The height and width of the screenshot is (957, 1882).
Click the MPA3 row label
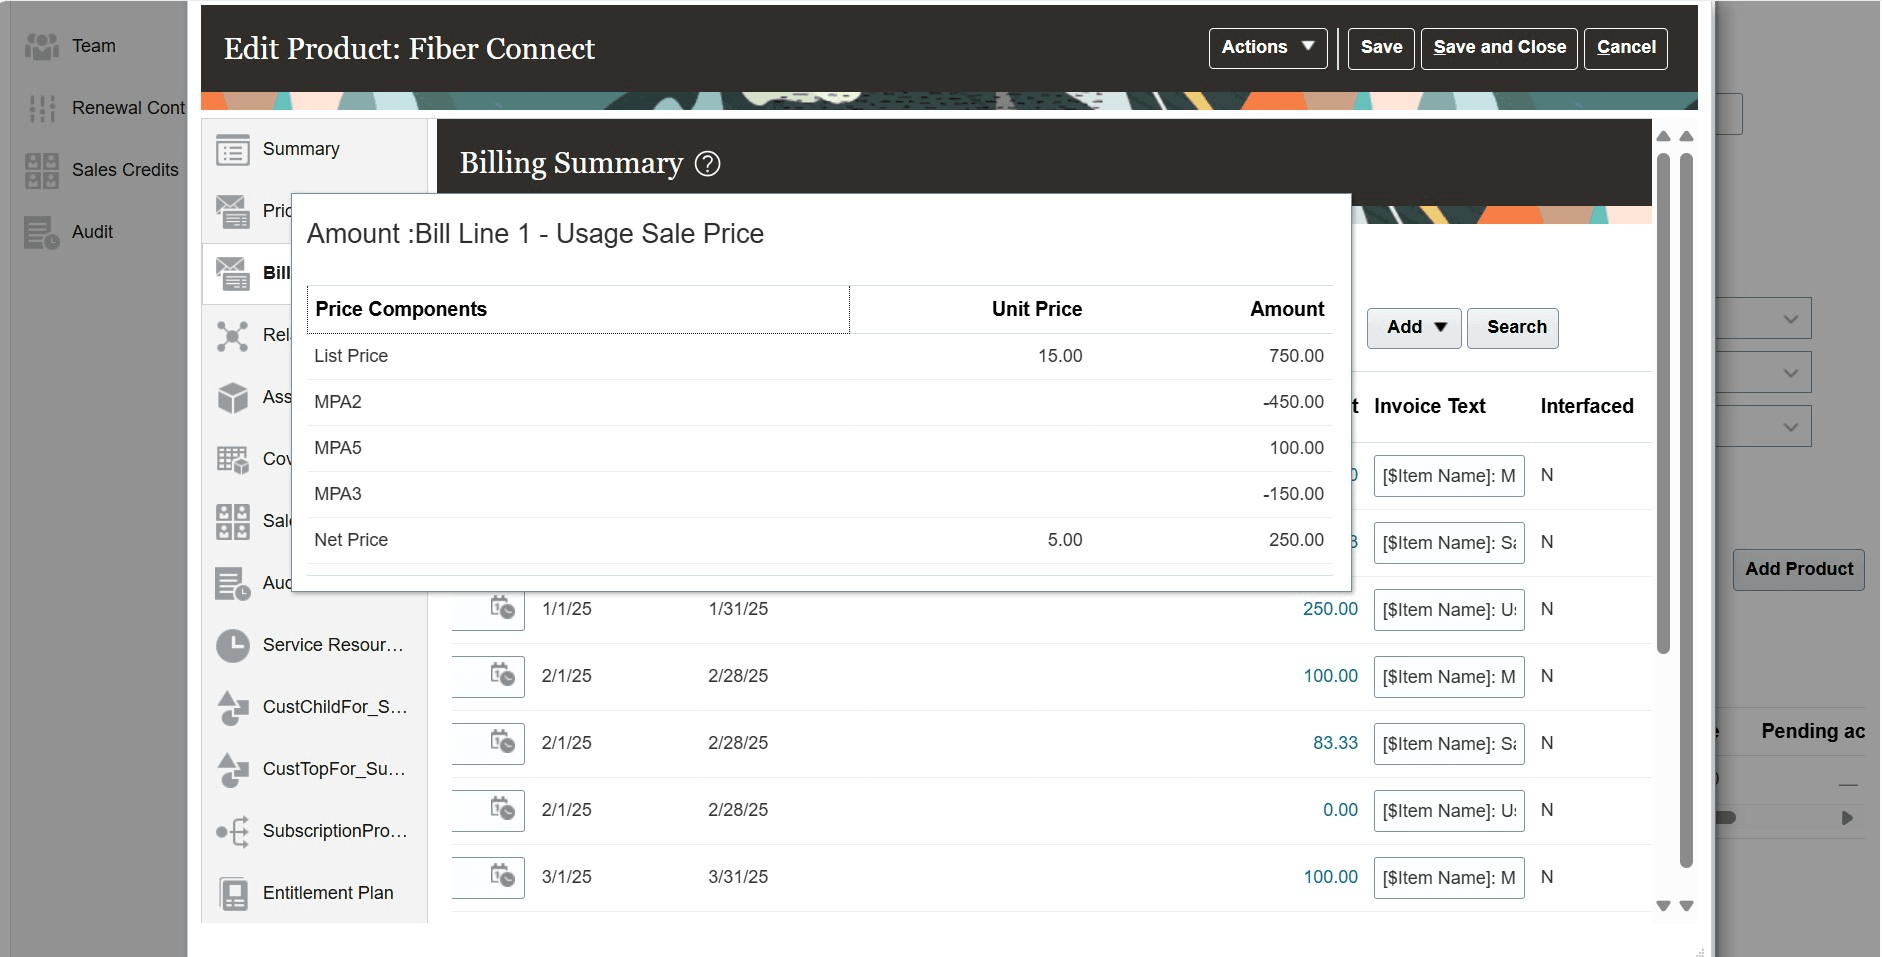click(x=338, y=494)
